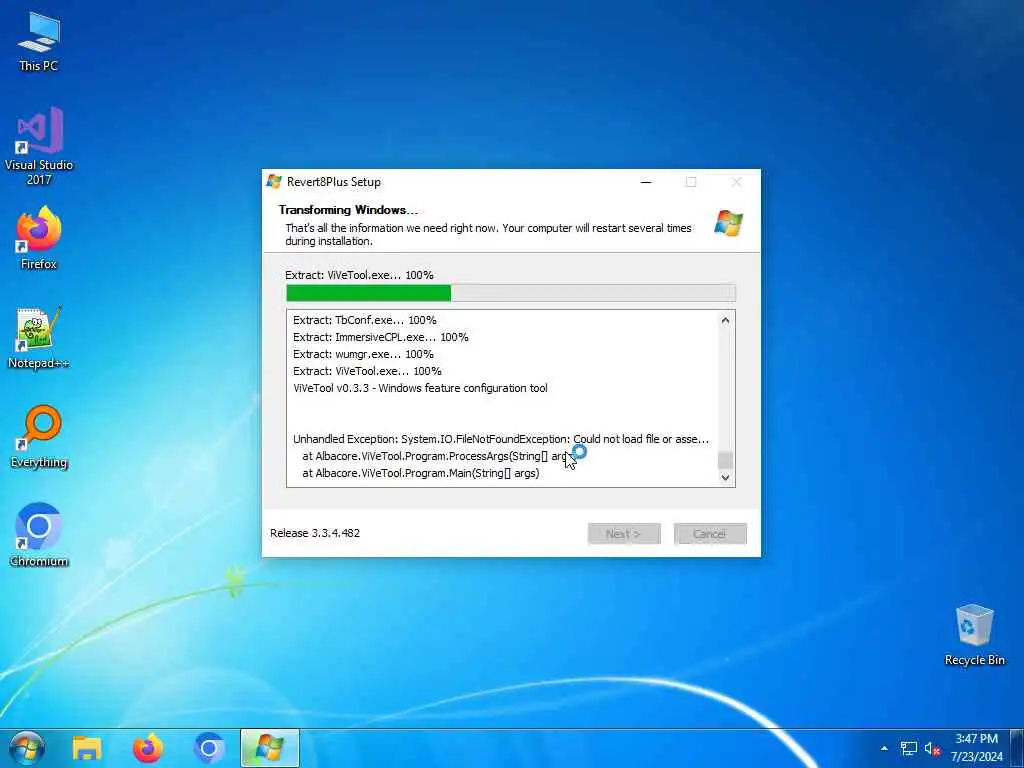Select the 'Extract: ImmersiveCPL.exe... 100%' log line
Screen dimensions: 1024x768
point(381,337)
